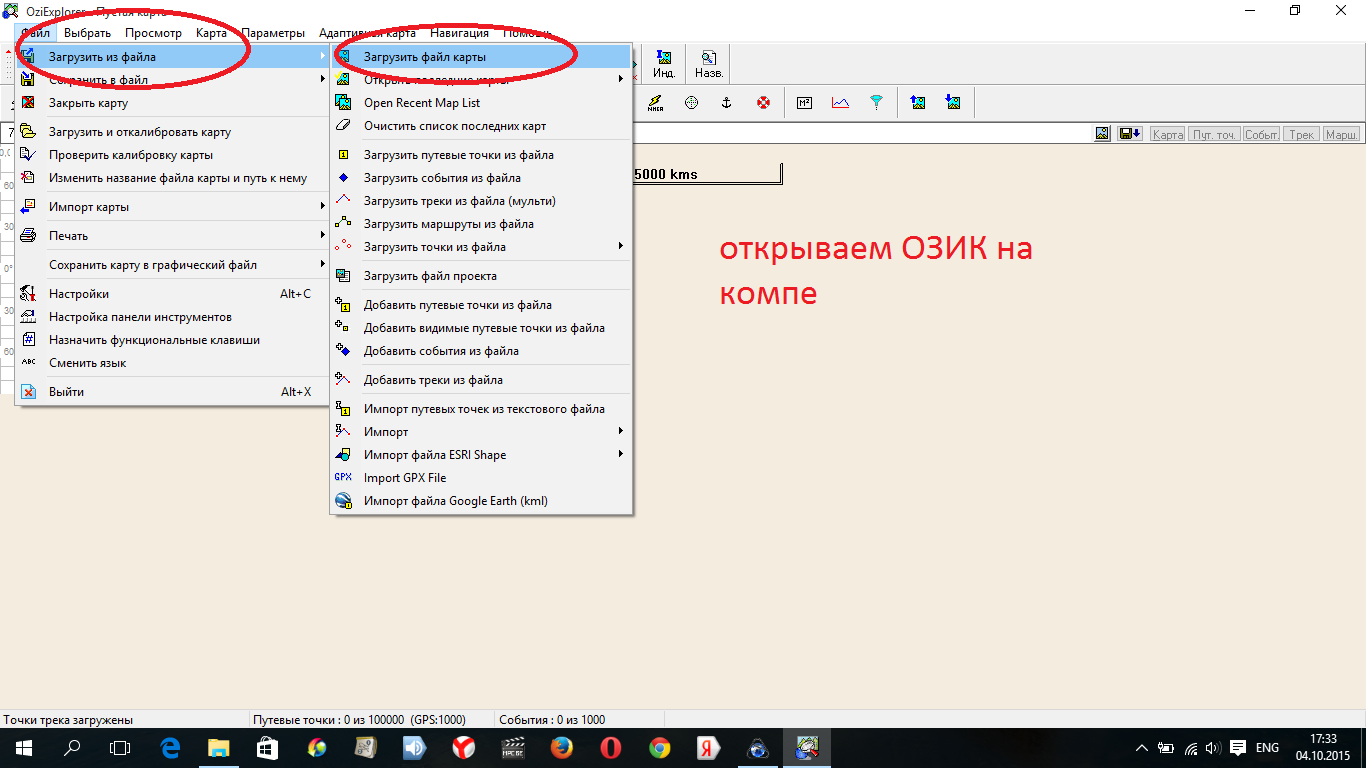Viewport: 1366px width, 768px height.
Task: Click the crosshair circle toolbar icon
Action: (x=691, y=103)
